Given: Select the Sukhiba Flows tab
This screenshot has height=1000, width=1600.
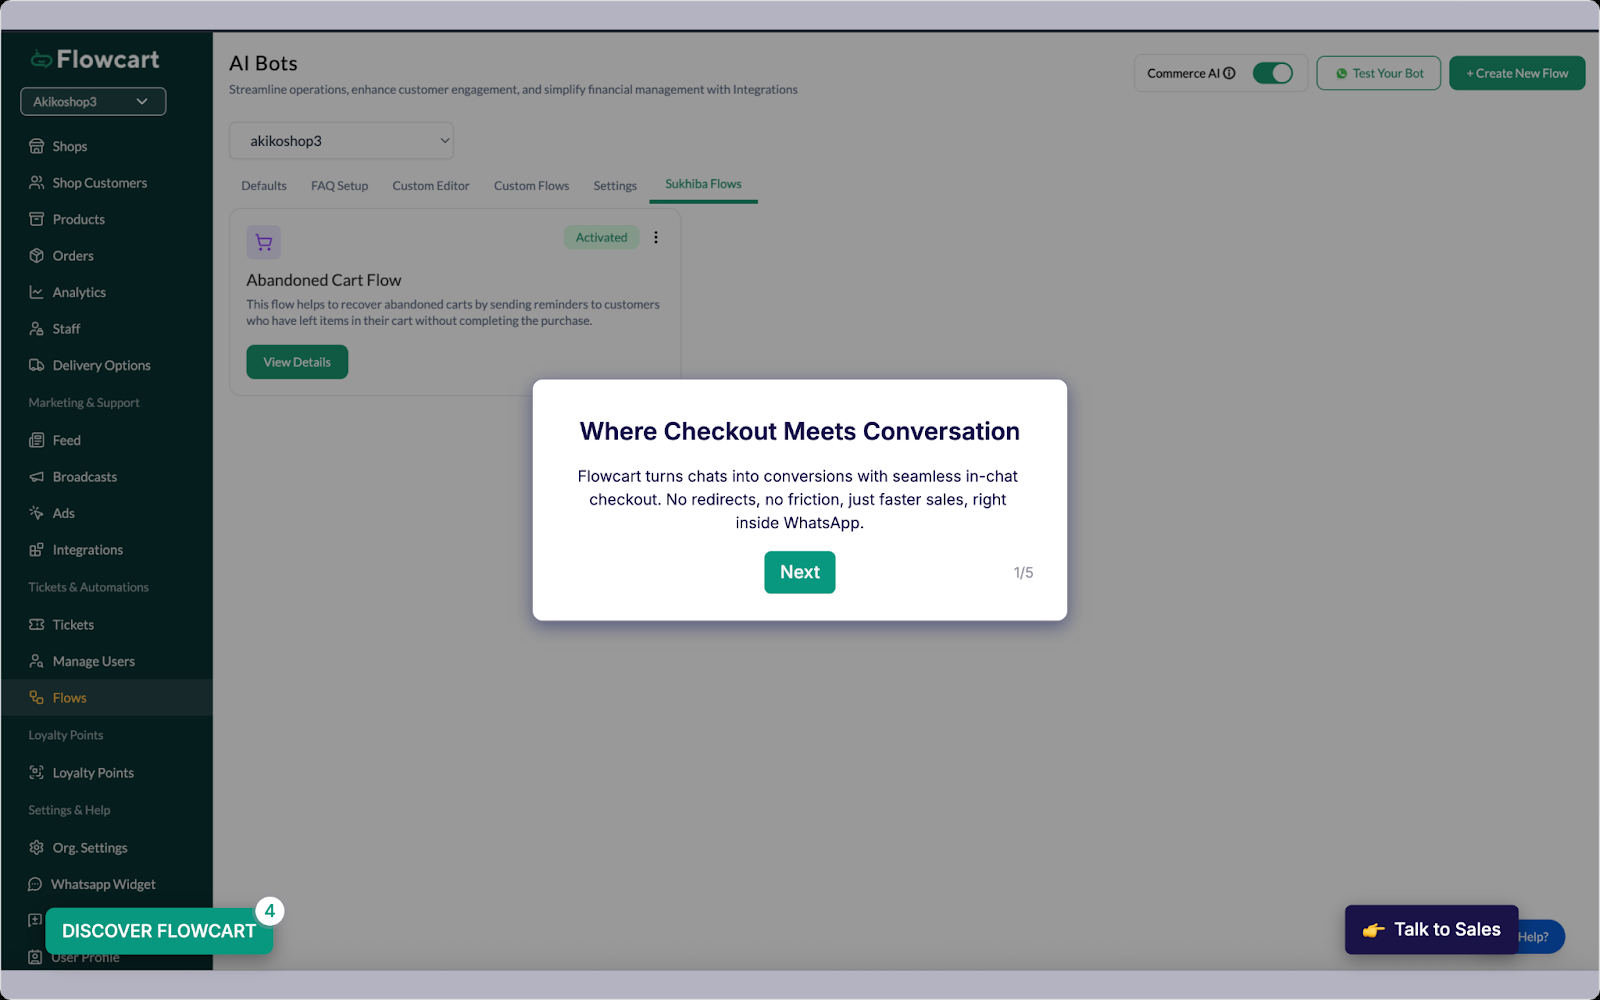Looking at the screenshot, I should [703, 184].
